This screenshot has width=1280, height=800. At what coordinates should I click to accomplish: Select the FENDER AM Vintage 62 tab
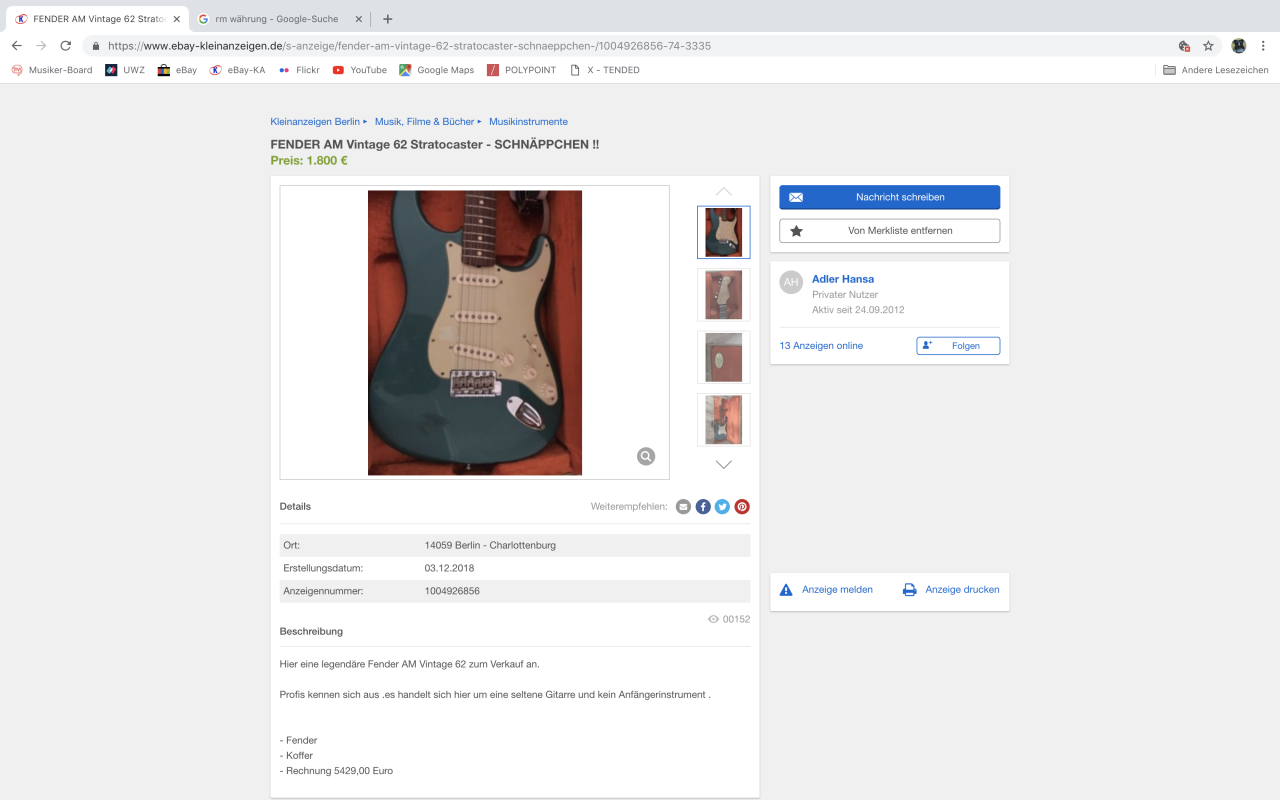click(x=96, y=19)
